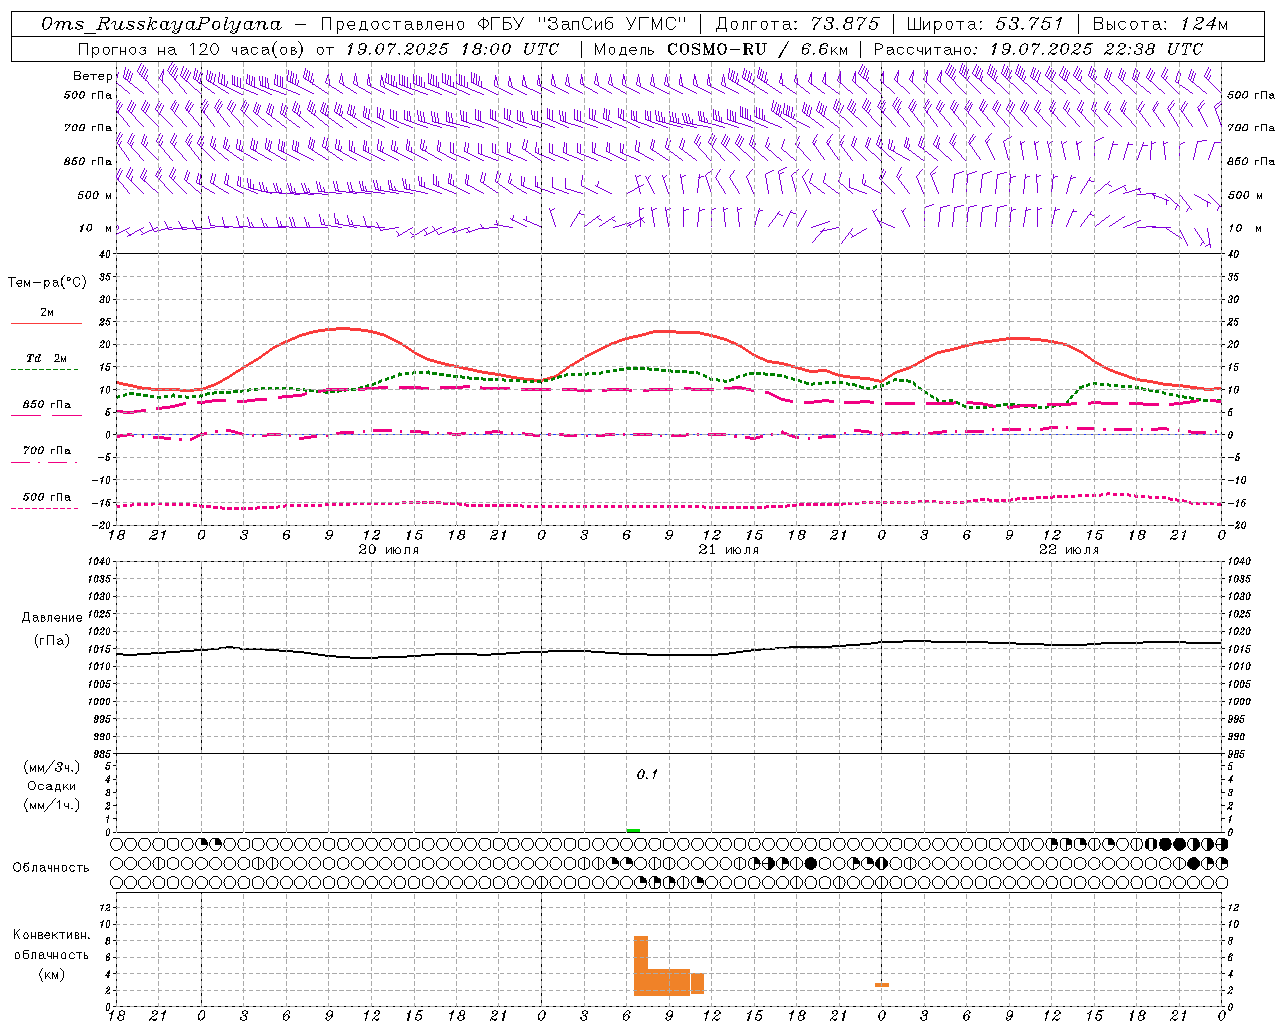Click the (мм/3ч.) precipitation unit label
This screenshot has height=1024, width=1280.
pyautogui.click(x=52, y=767)
